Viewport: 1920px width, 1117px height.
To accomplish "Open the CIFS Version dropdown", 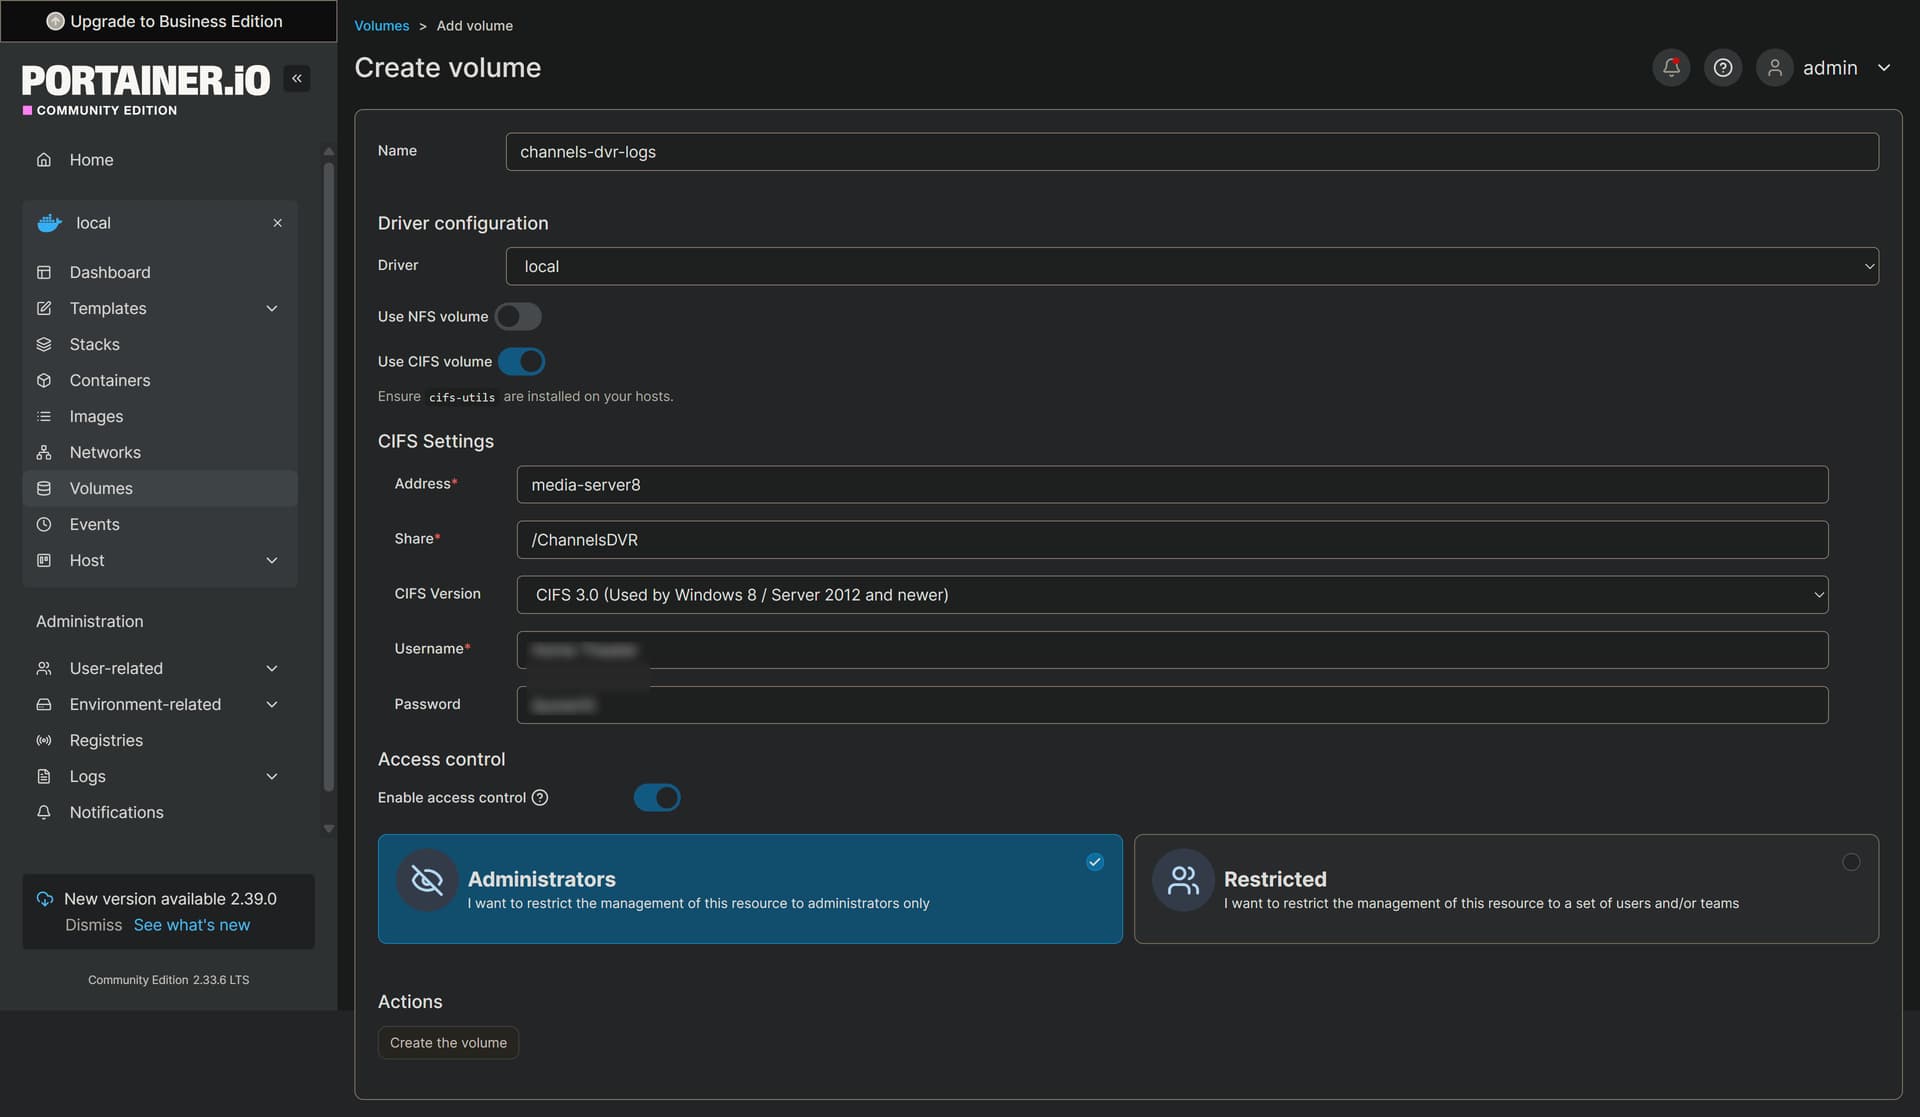I will 1171,595.
